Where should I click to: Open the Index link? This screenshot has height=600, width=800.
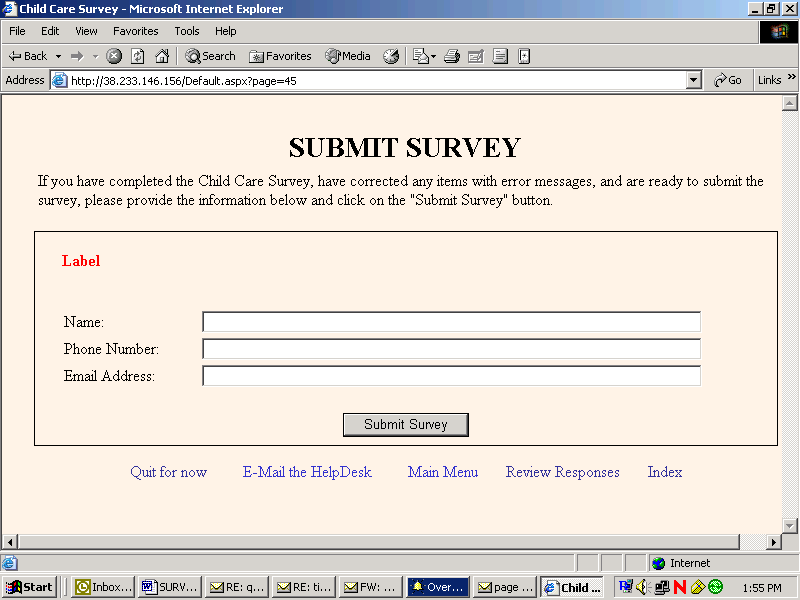[x=665, y=472]
